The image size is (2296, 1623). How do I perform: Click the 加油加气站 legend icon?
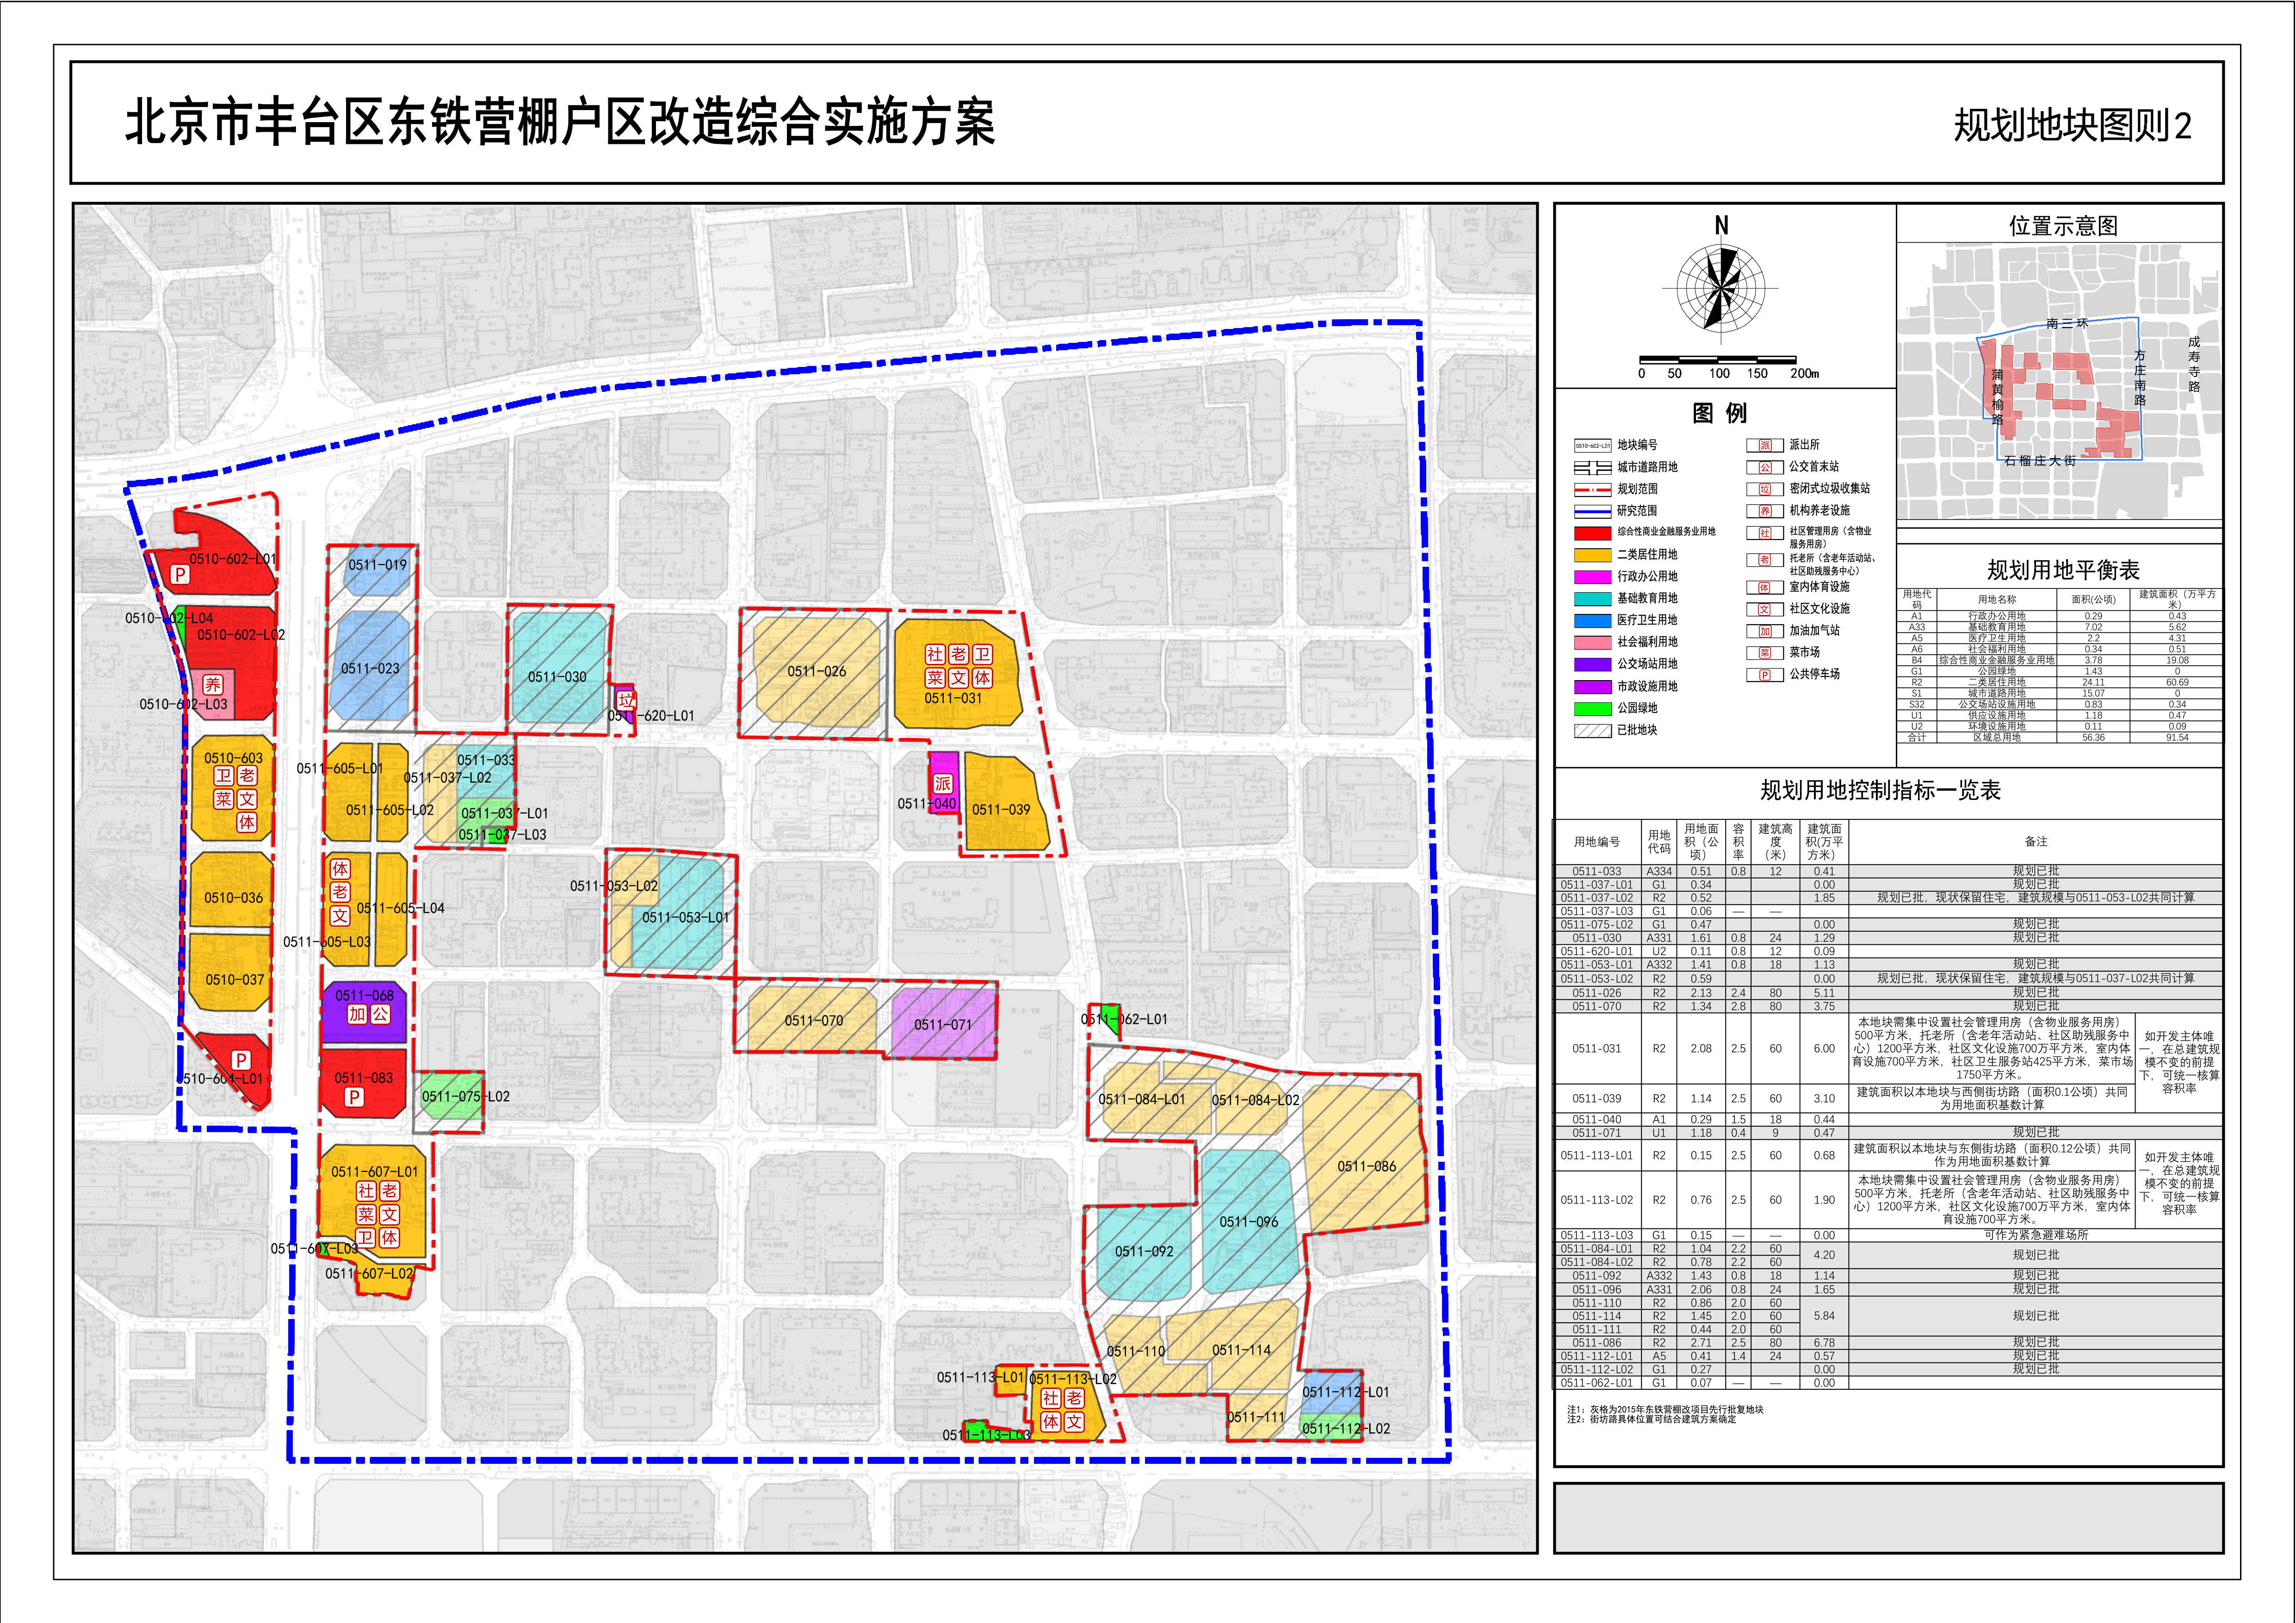(x=1765, y=631)
